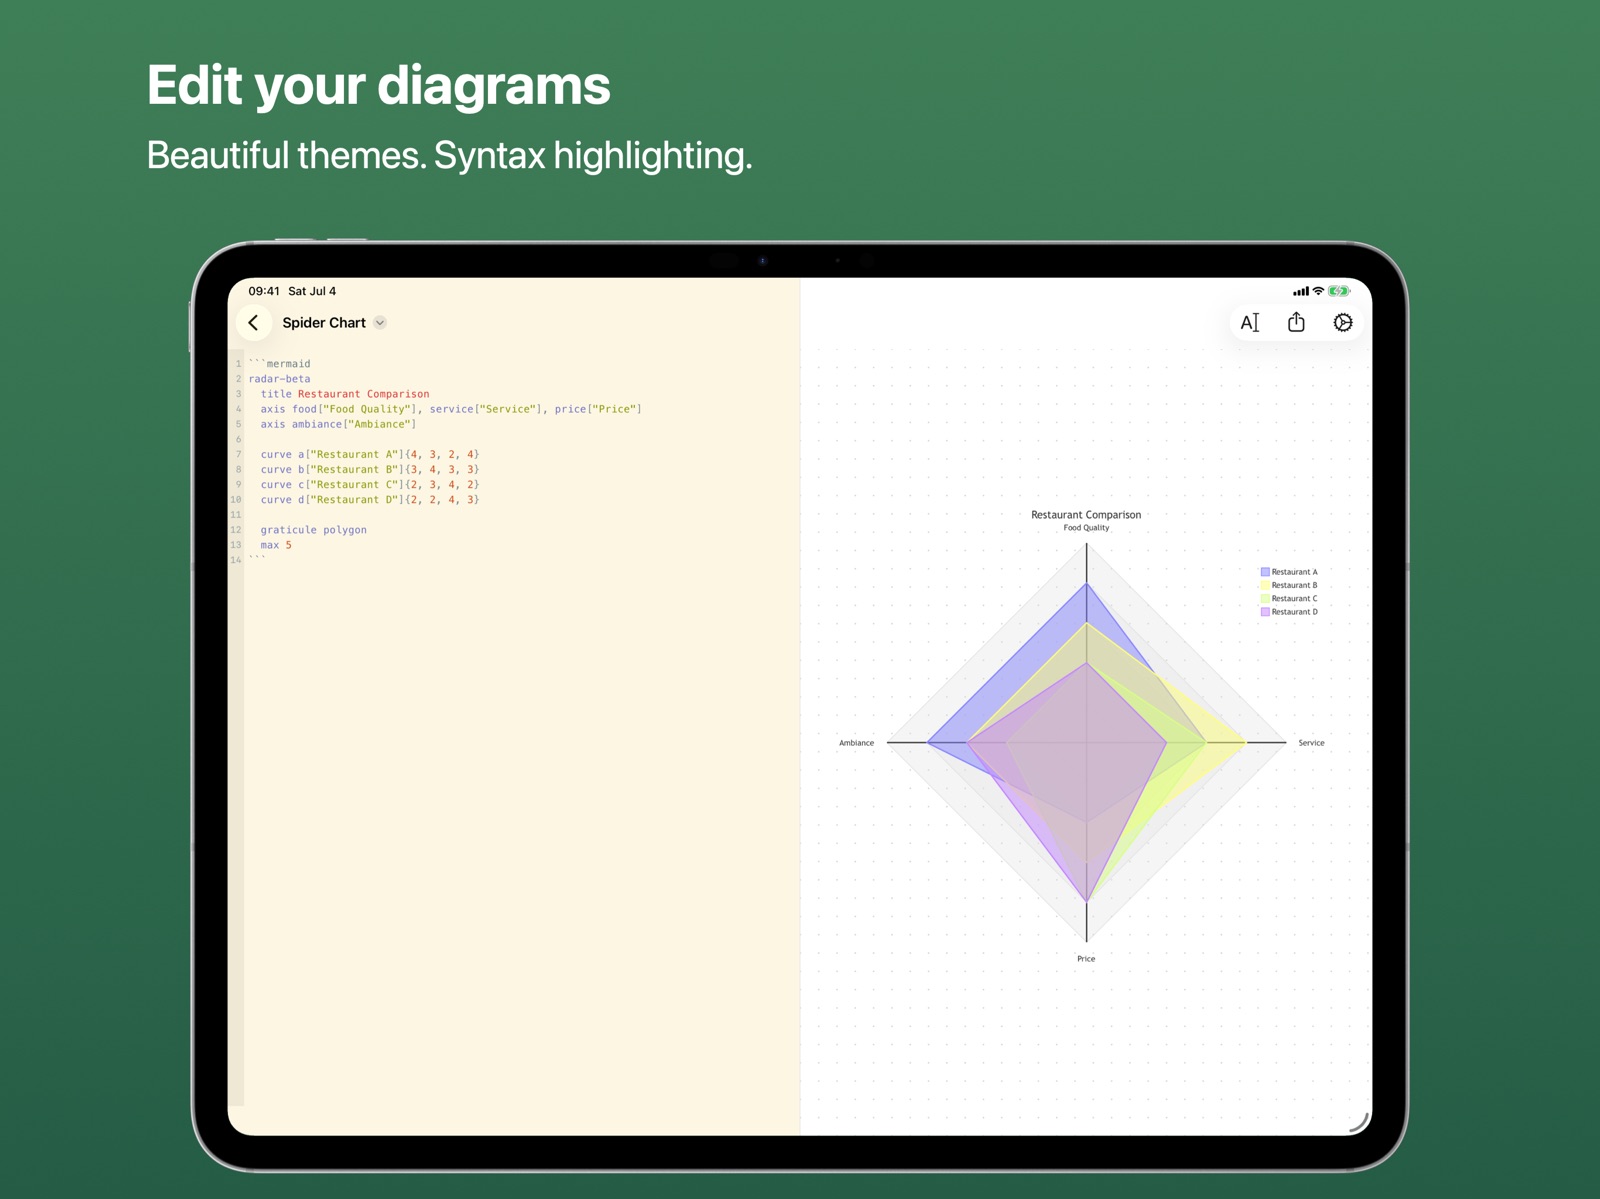The height and width of the screenshot is (1199, 1600).
Task: Click the Restaurant B legend color swatch
Action: (1265, 585)
